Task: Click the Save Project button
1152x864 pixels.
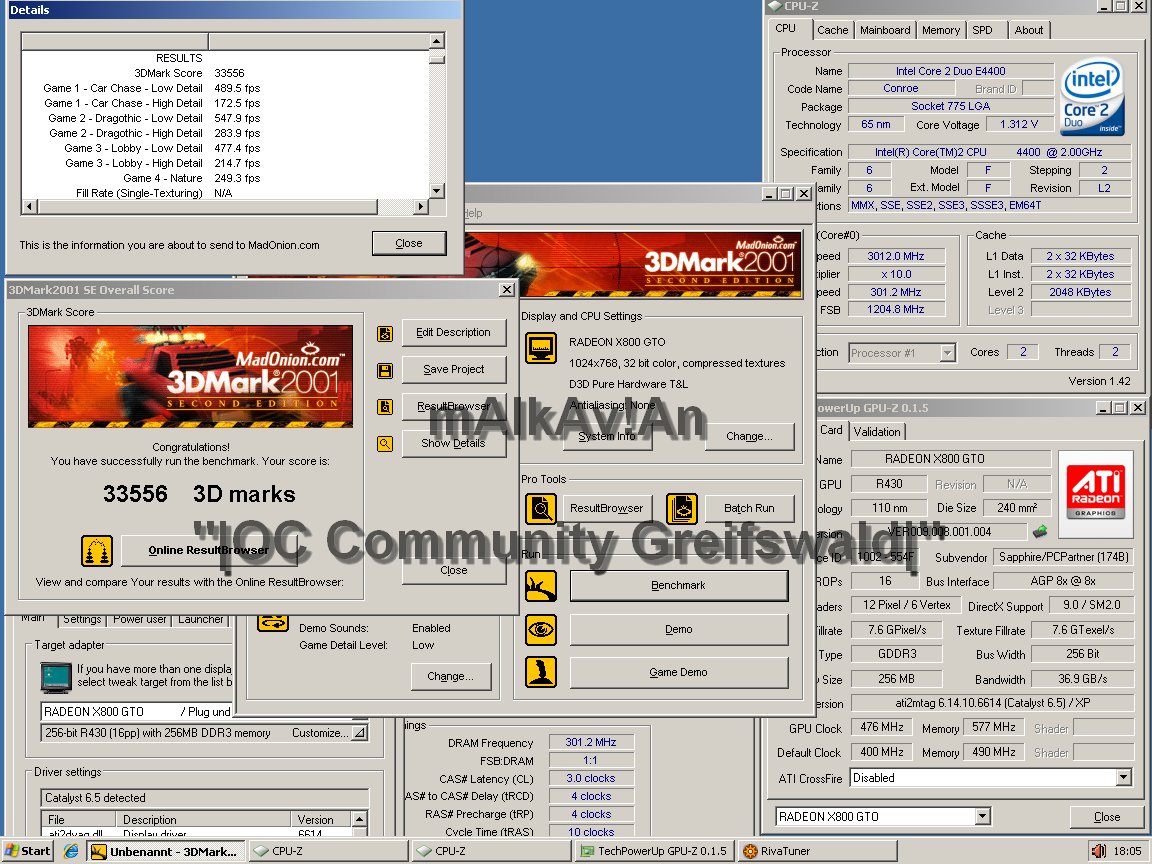Action: (x=453, y=370)
